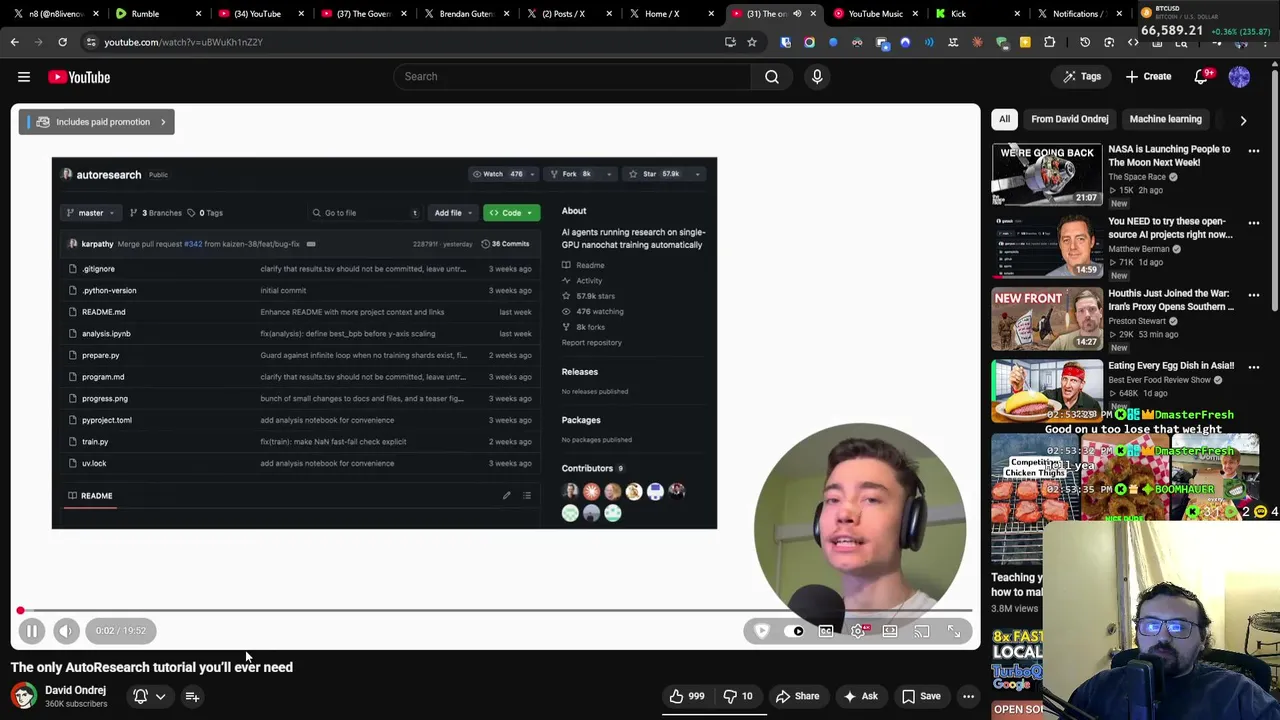Click the shield icon in player controls
Screen dimensions: 1280x720
(x=762, y=631)
